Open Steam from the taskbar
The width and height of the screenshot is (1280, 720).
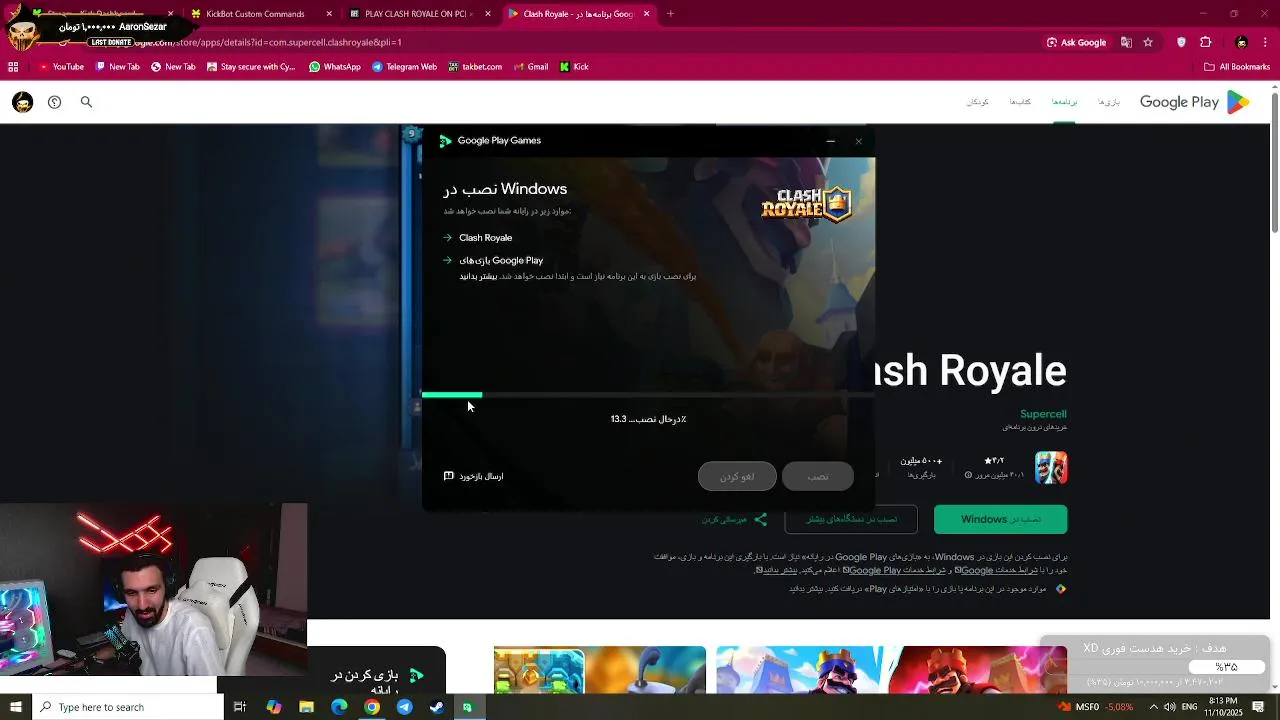point(437,707)
